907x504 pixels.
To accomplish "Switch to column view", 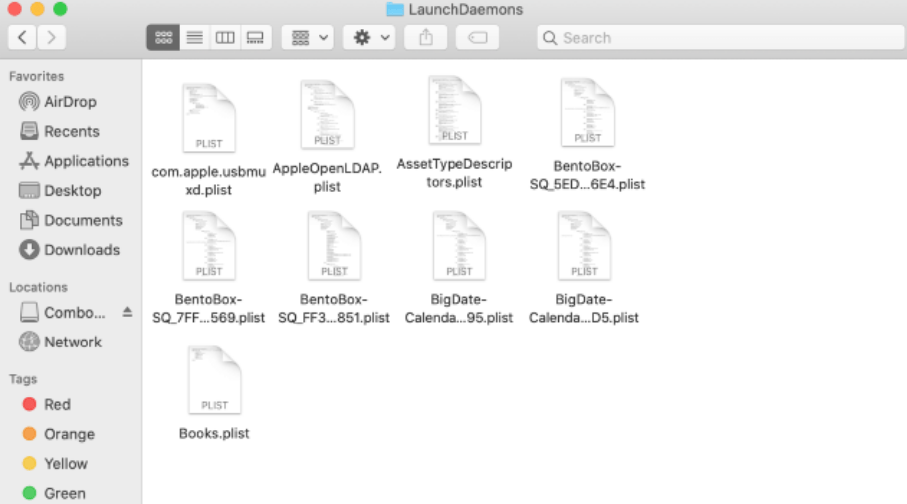I will (225, 38).
